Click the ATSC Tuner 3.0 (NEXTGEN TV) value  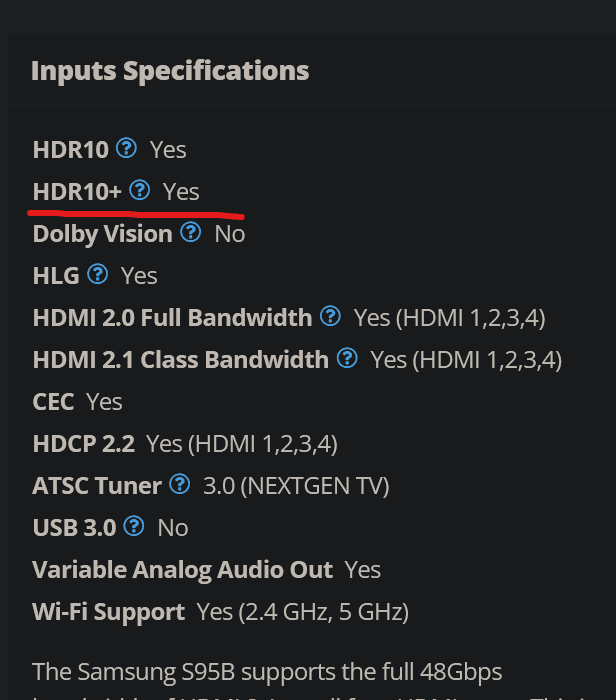pyautogui.click(x=296, y=486)
